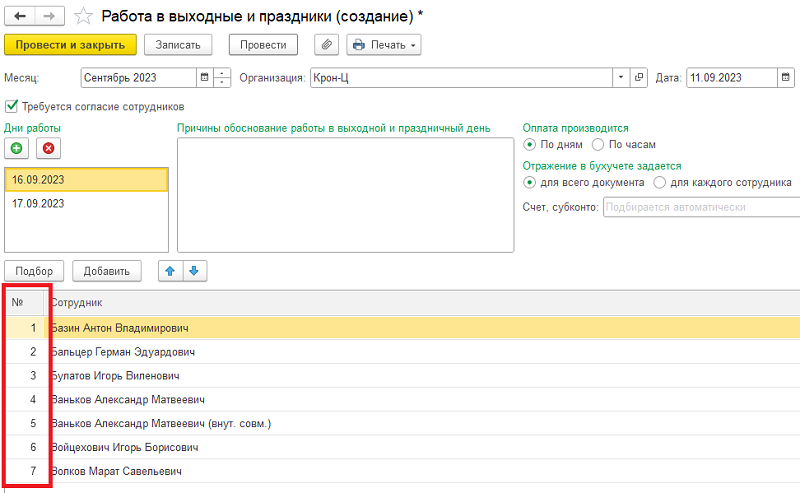Move employee row down with blue arrow
This screenshot has width=800, height=493.
pyautogui.click(x=194, y=270)
